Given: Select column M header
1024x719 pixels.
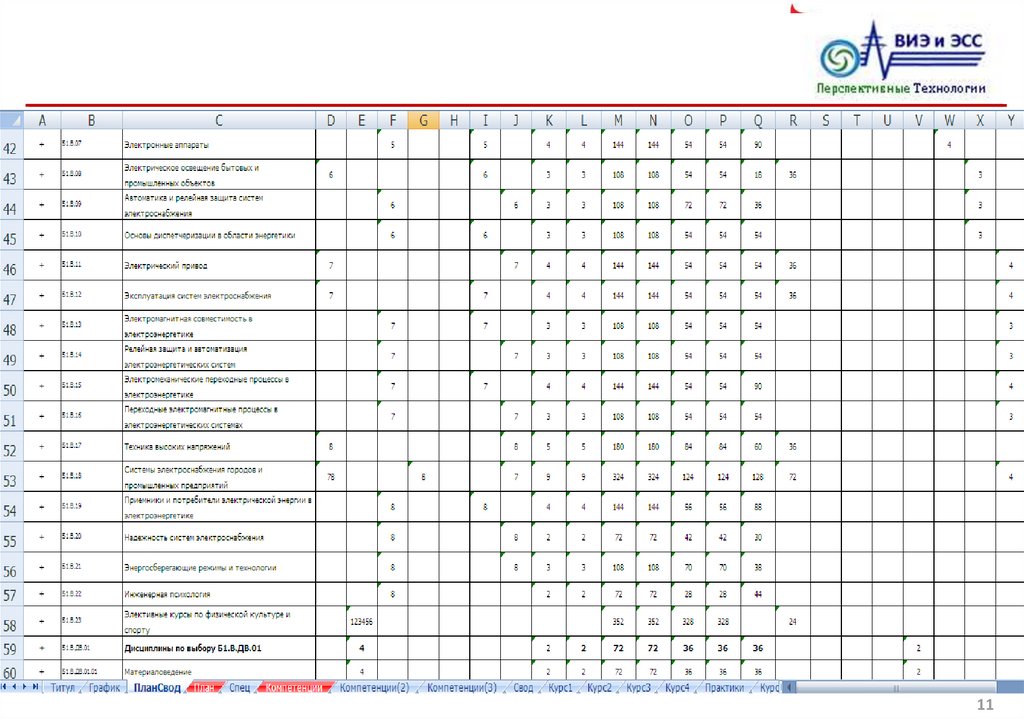Looking at the screenshot, I should (618, 120).
